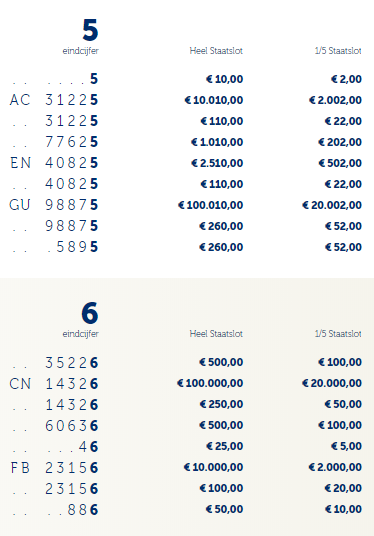This screenshot has height=536, width=374.
Task: Click the € 2.510,00 prize amount
Action: 217,163
